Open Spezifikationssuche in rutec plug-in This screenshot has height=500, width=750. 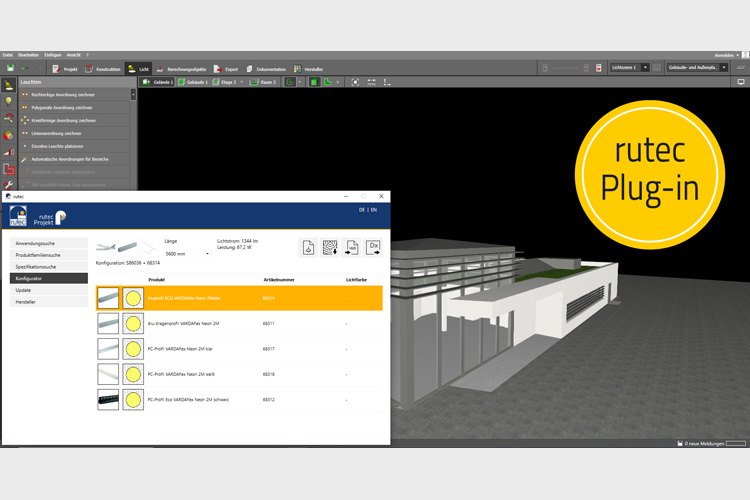[x=49, y=267]
